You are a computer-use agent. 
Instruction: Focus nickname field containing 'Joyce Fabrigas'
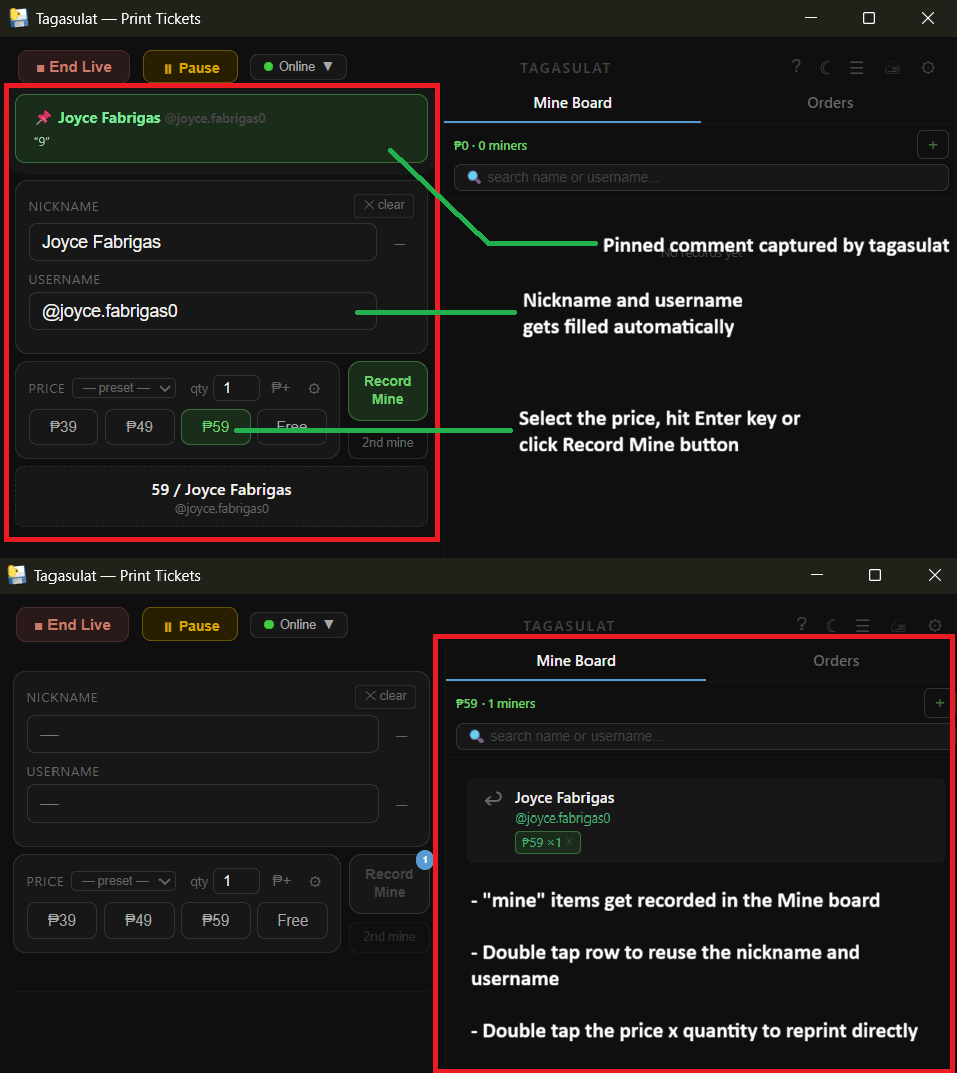pyautogui.click(x=203, y=242)
